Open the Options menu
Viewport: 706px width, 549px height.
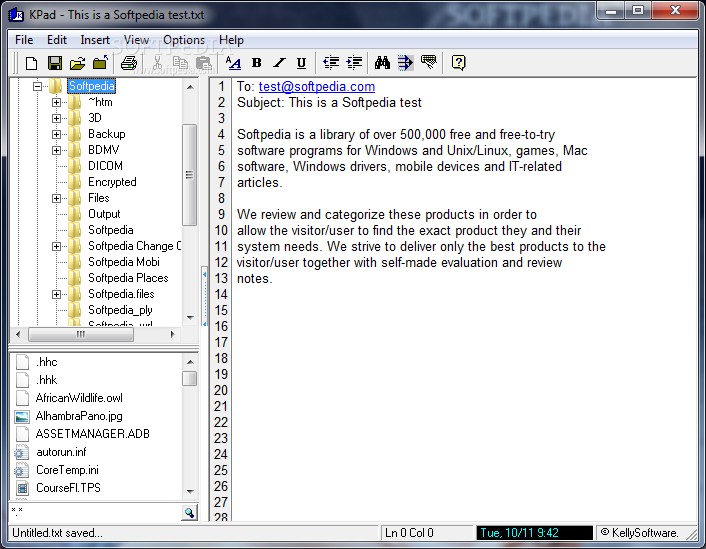tap(184, 40)
